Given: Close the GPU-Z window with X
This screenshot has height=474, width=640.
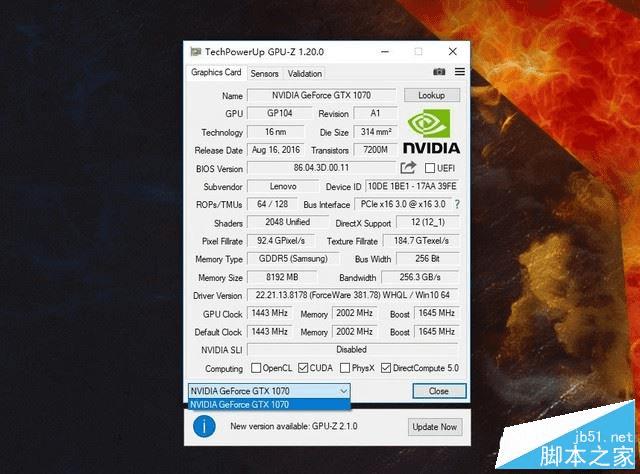Looking at the screenshot, I should pyautogui.click(x=453, y=51).
